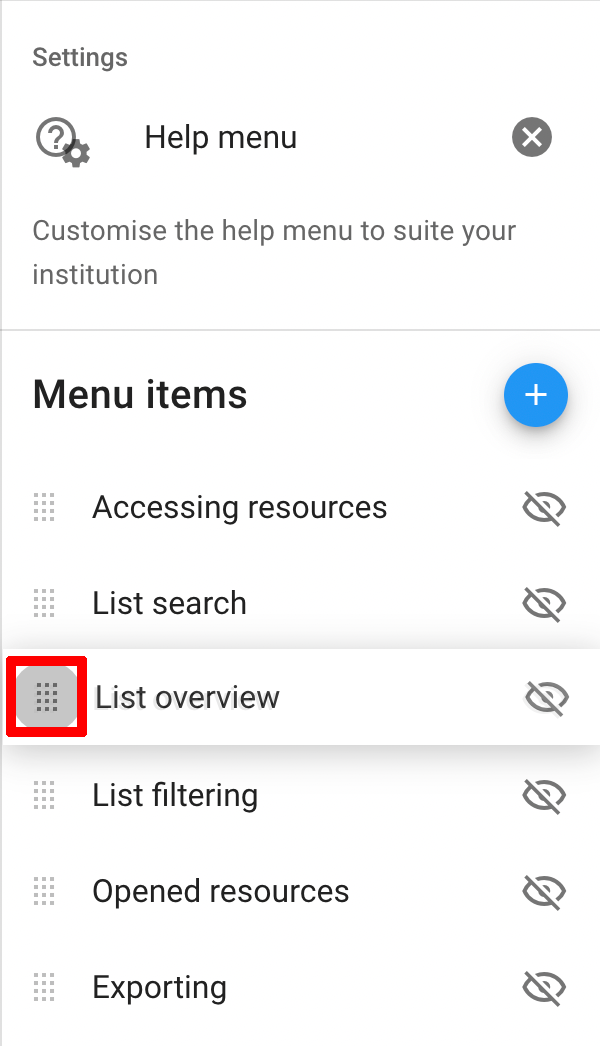This screenshot has width=600, height=1046.
Task: Select the List search menu item
Action: (x=169, y=604)
